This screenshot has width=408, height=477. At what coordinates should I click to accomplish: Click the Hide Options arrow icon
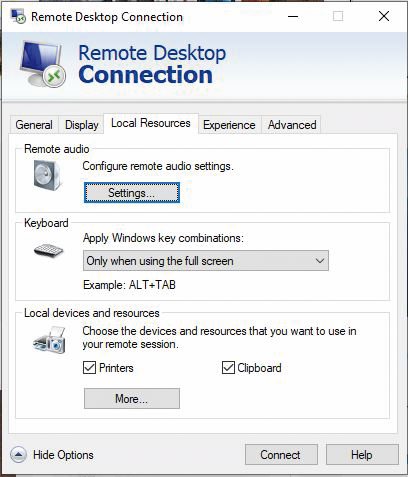pos(18,454)
